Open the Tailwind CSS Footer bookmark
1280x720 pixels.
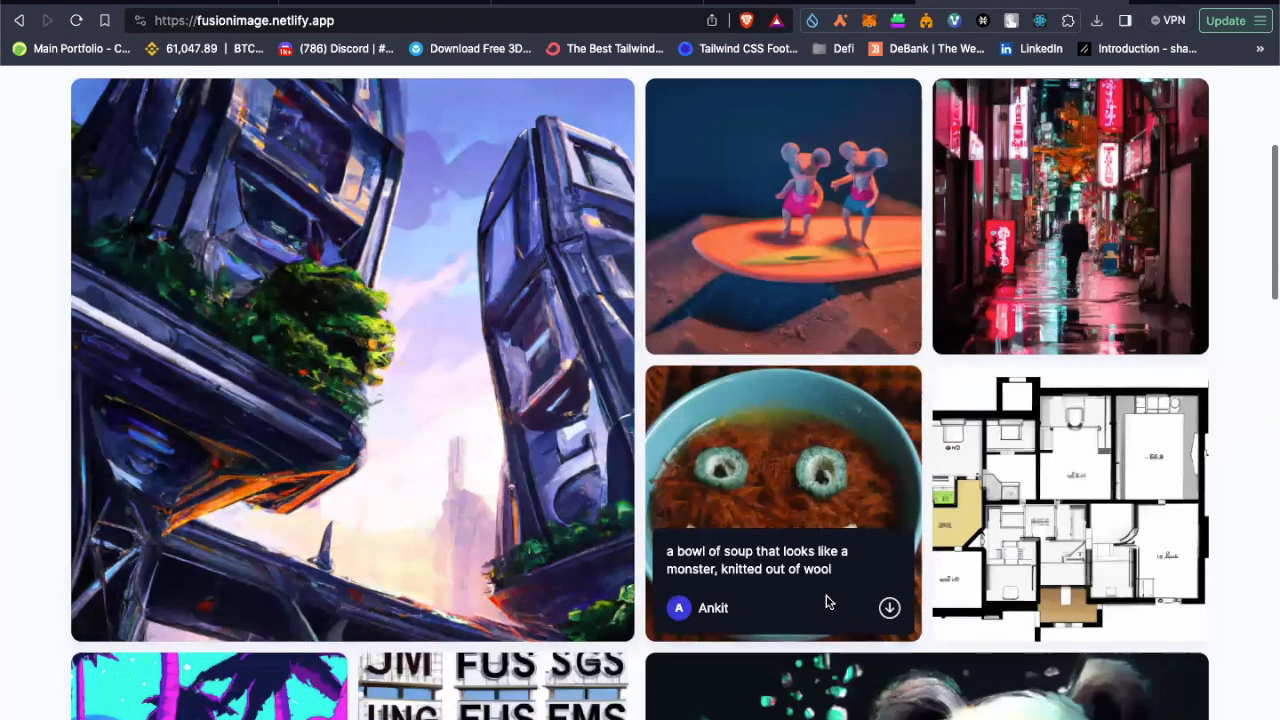(x=738, y=48)
